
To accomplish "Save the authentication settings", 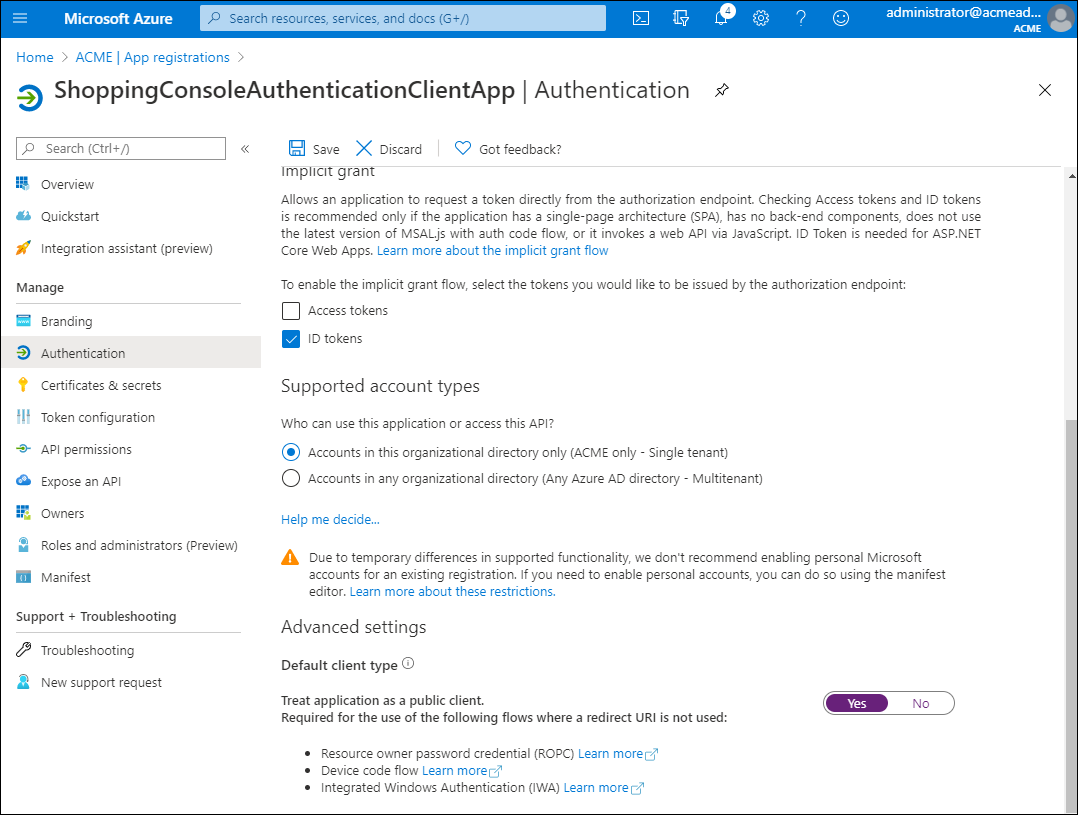I will 314,149.
